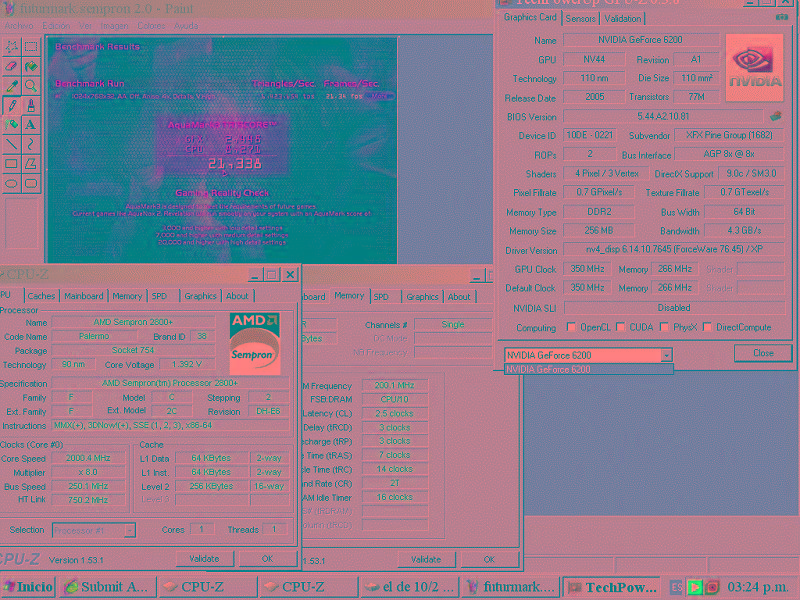Open About tab in the CPU-Z memory window
The width and height of the screenshot is (800, 600).
point(459,296)
